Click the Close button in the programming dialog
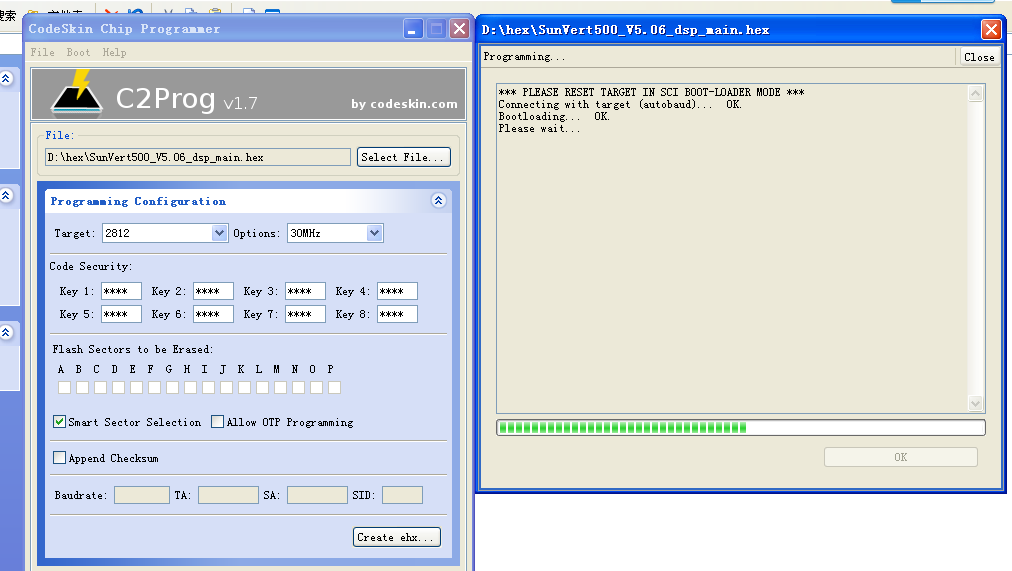Viewport: 1012px width, 571px height. point(979,57)
